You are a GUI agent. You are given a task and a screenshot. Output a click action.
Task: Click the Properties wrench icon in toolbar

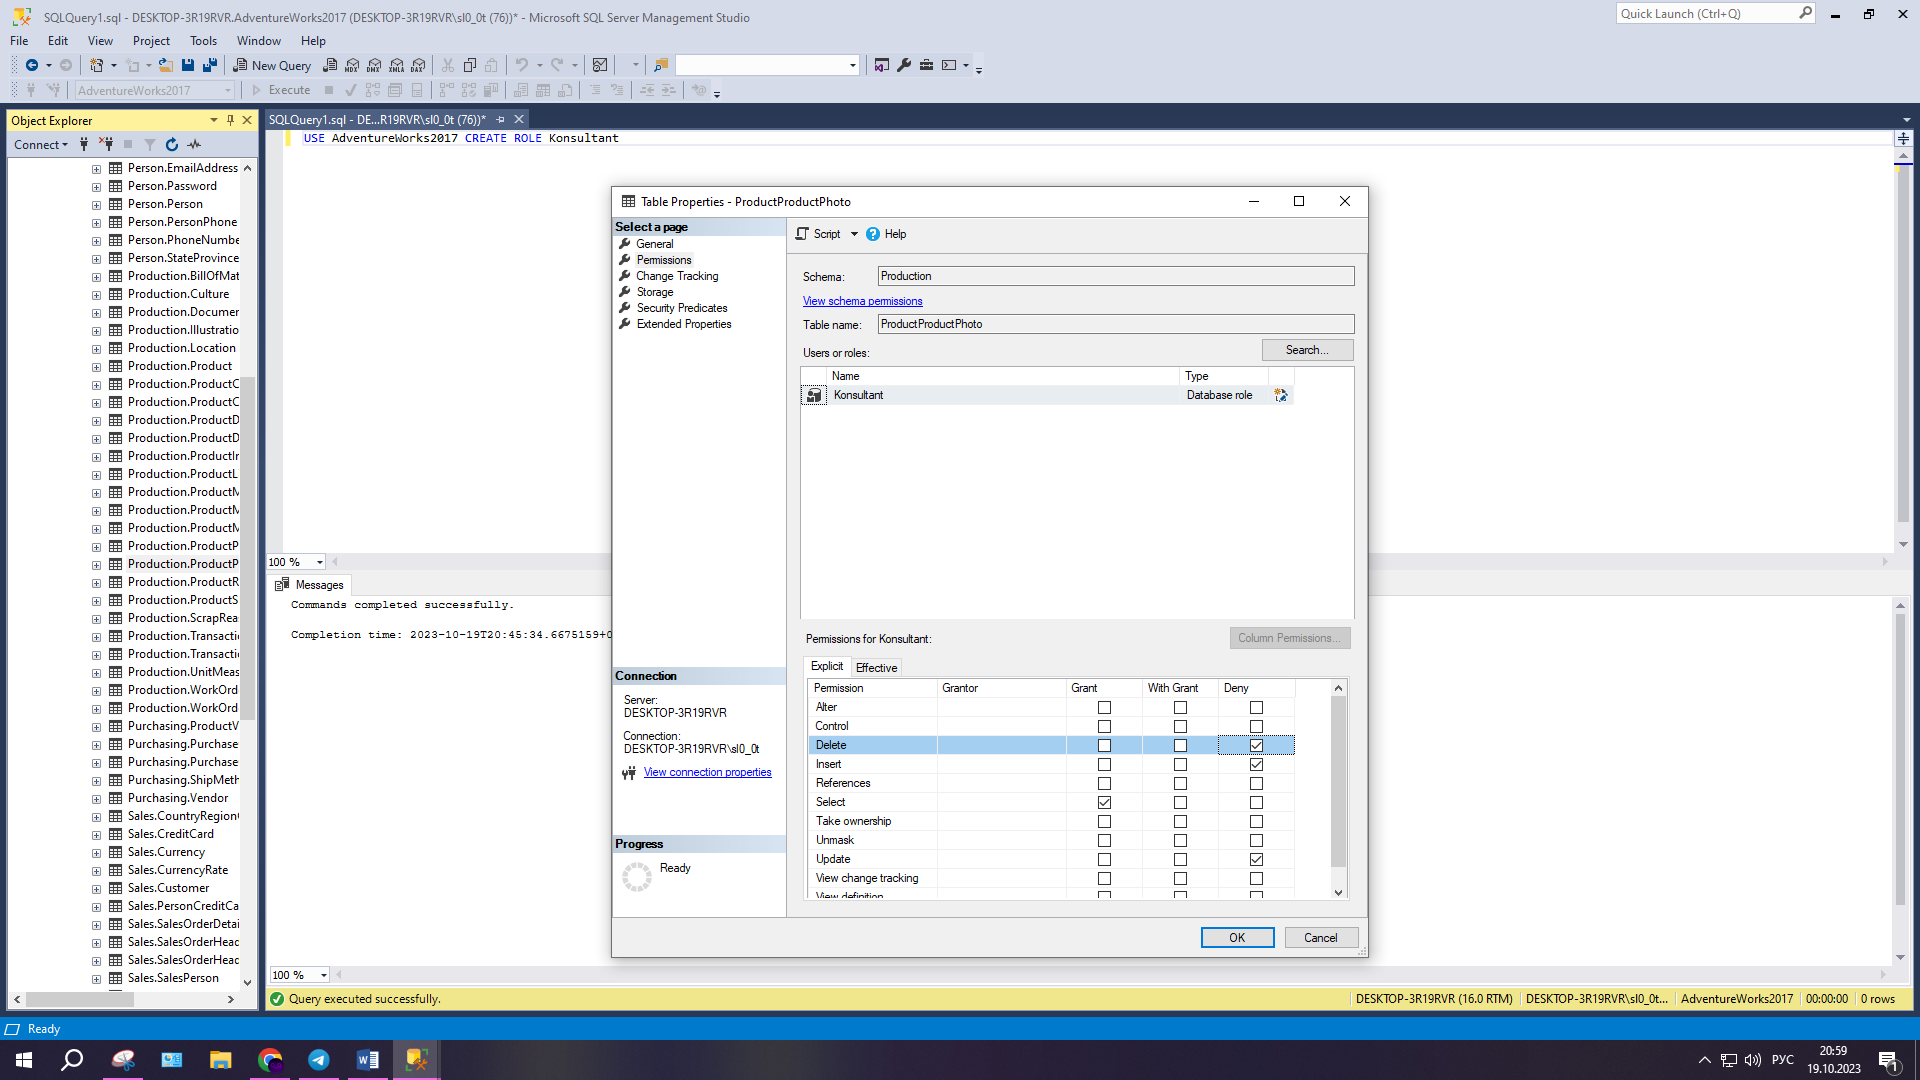coord(904,65)
